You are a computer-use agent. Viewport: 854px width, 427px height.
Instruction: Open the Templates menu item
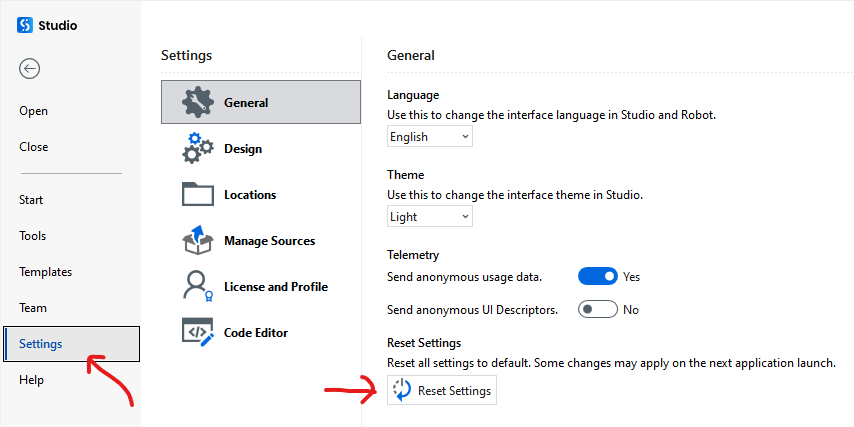[45, 272]
